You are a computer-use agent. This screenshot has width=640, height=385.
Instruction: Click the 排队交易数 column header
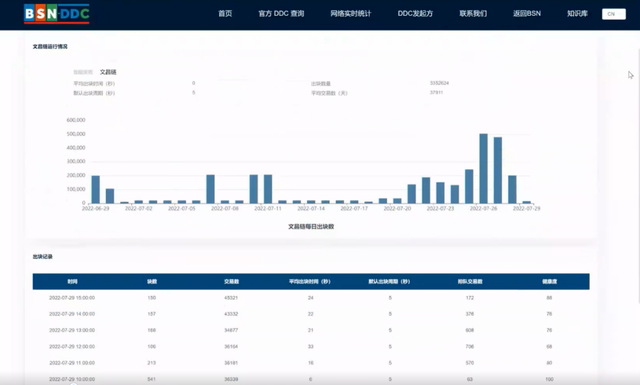tap(470, 281)
